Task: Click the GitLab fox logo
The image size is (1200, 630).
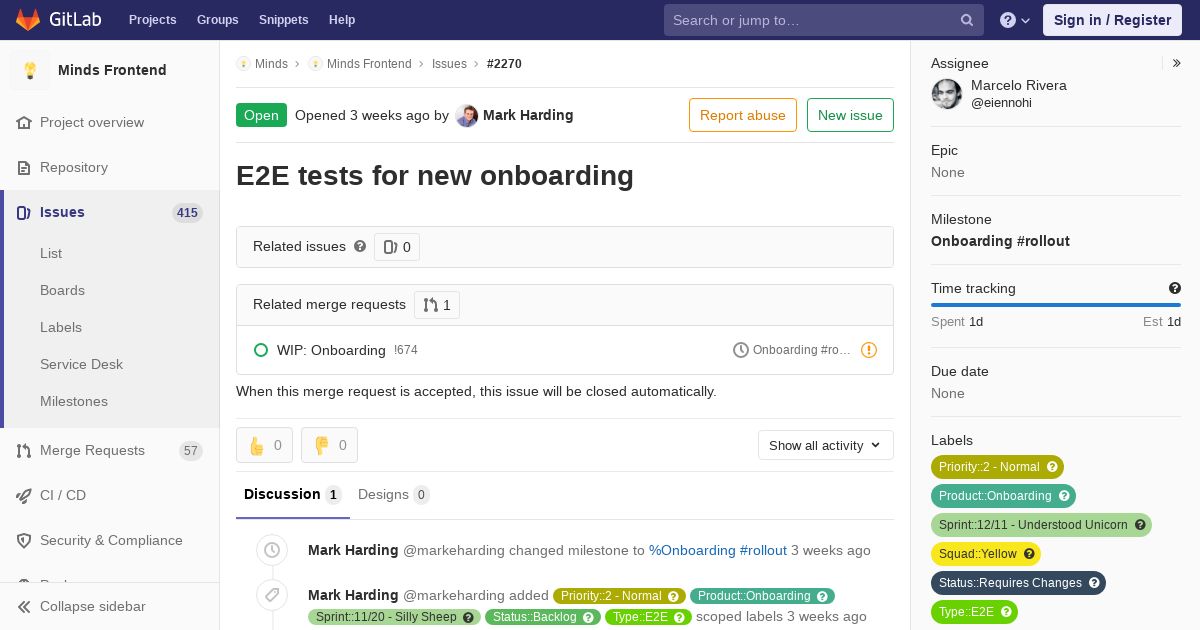Action: (28, 19)
